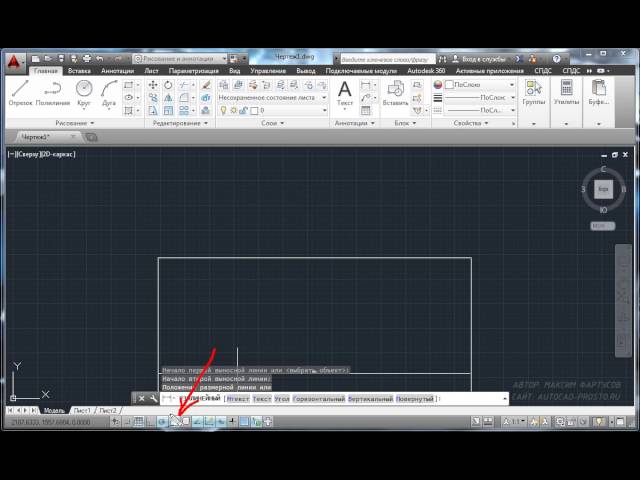Click the Stretch tool icon
The height and width of the screenshot is (480, 640).
pos(153,111)
